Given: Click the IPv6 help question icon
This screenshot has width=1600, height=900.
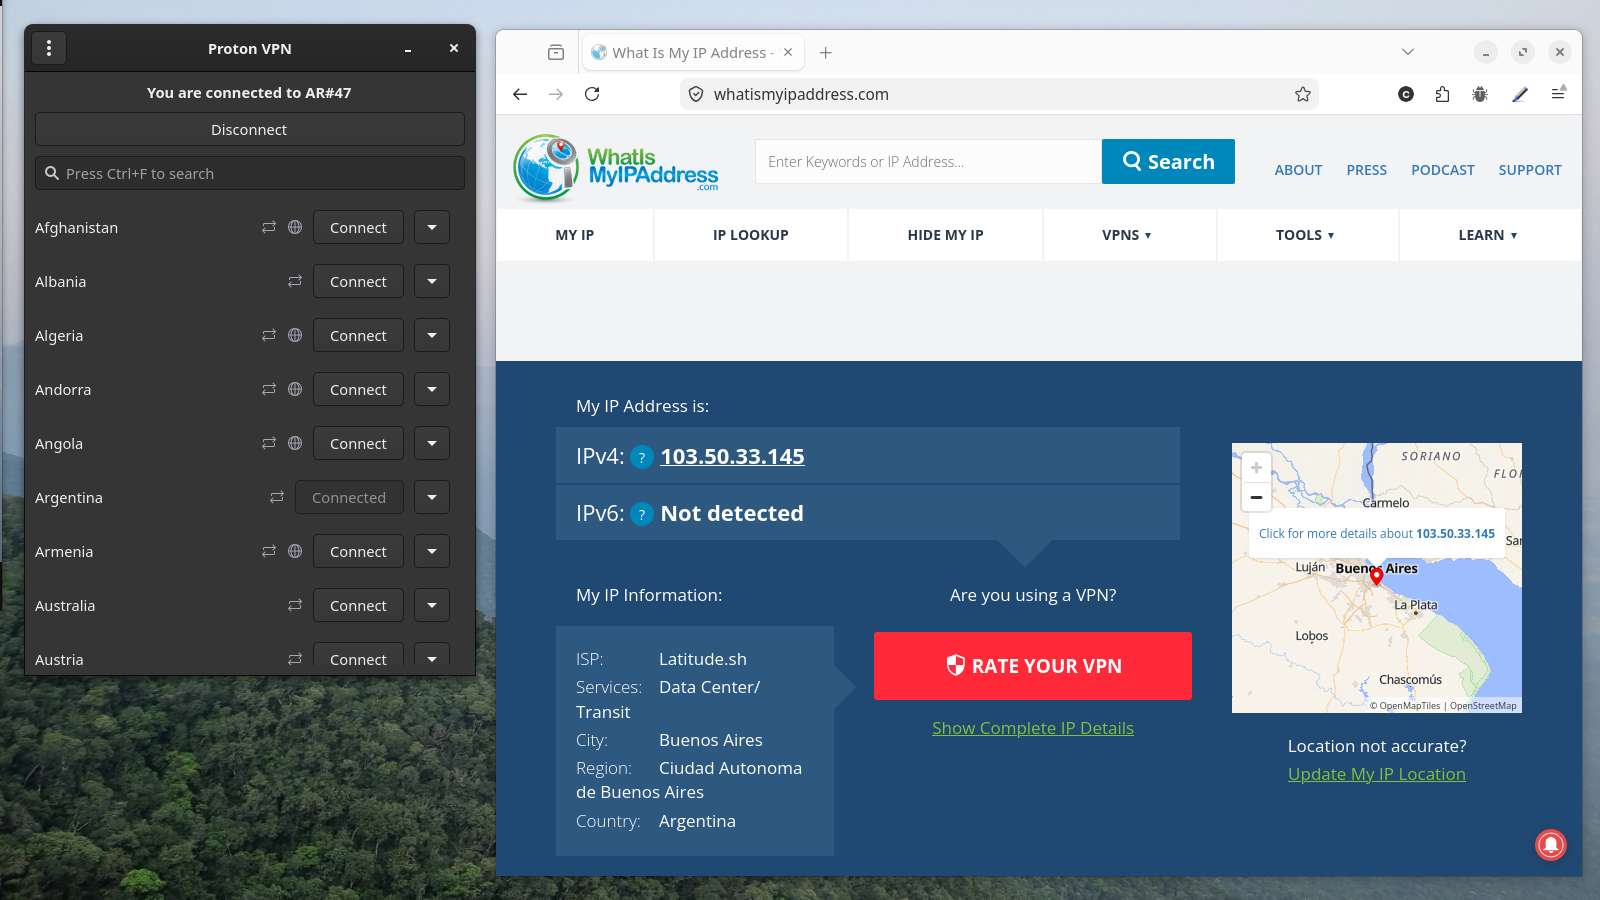Looking at the screenshot, I should (642, 514).
